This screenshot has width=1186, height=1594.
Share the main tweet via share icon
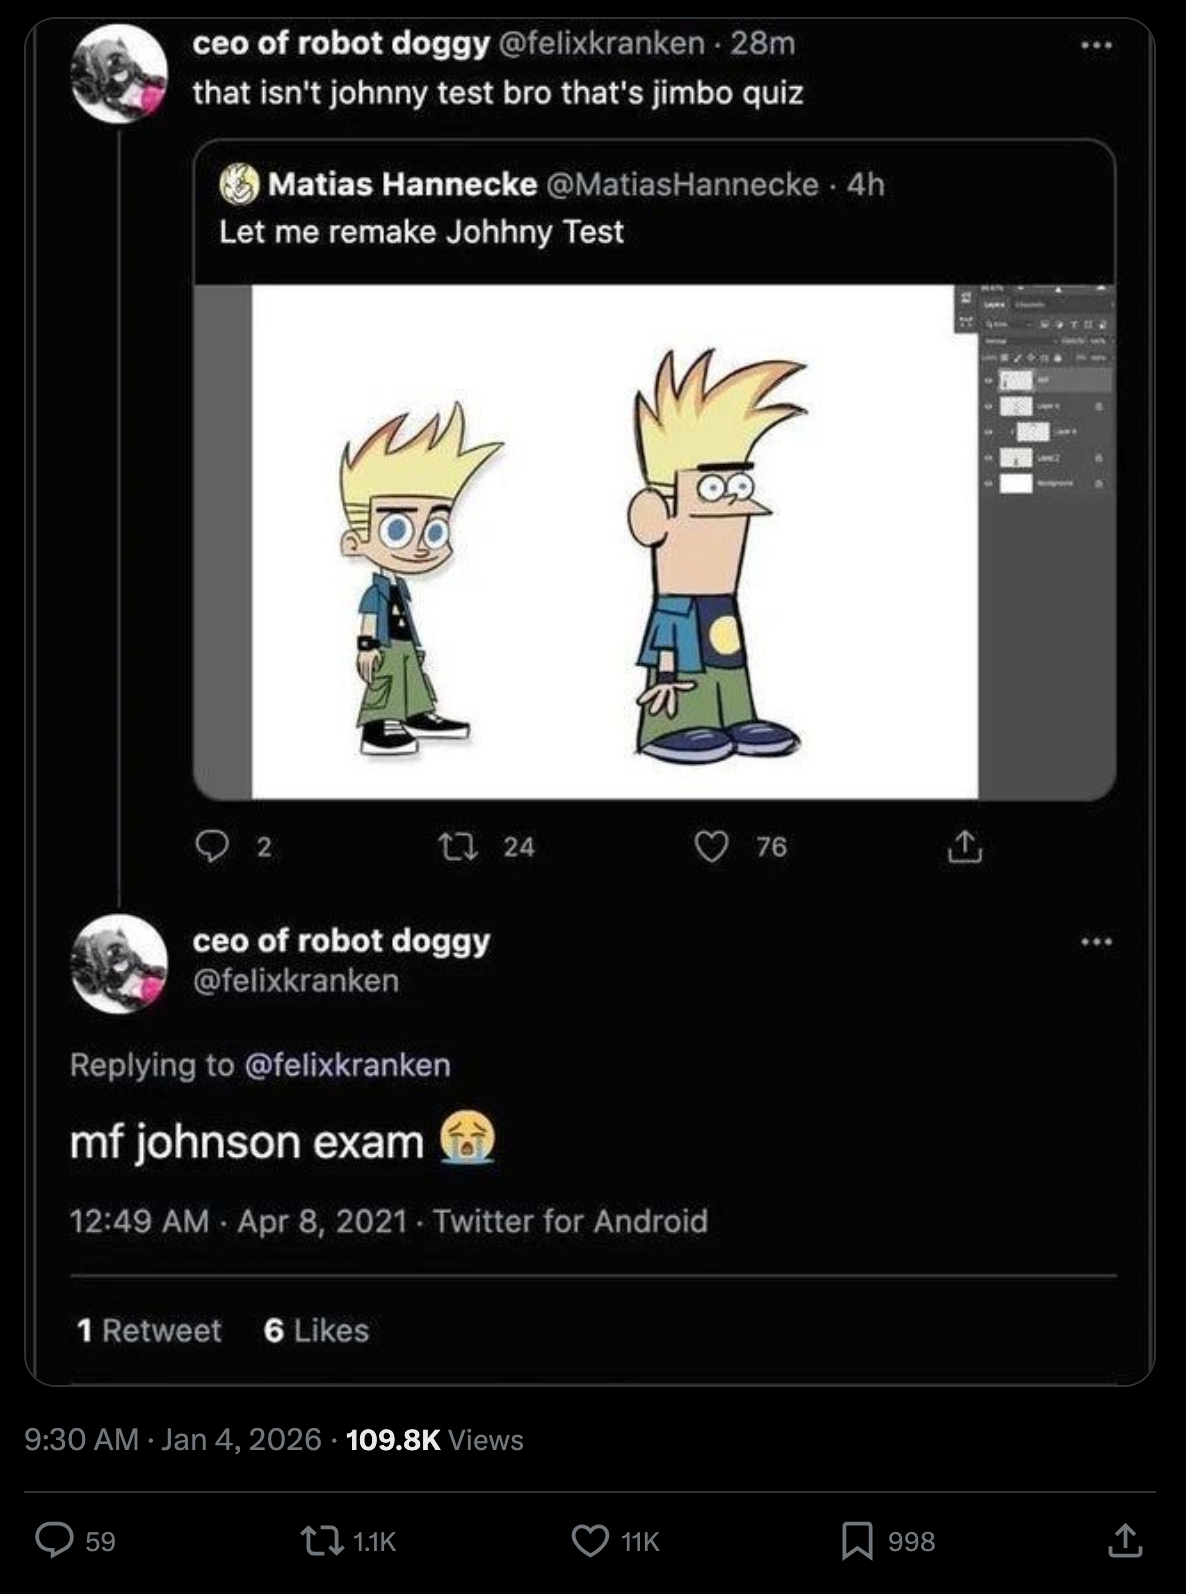(x=1124, y=1540)
